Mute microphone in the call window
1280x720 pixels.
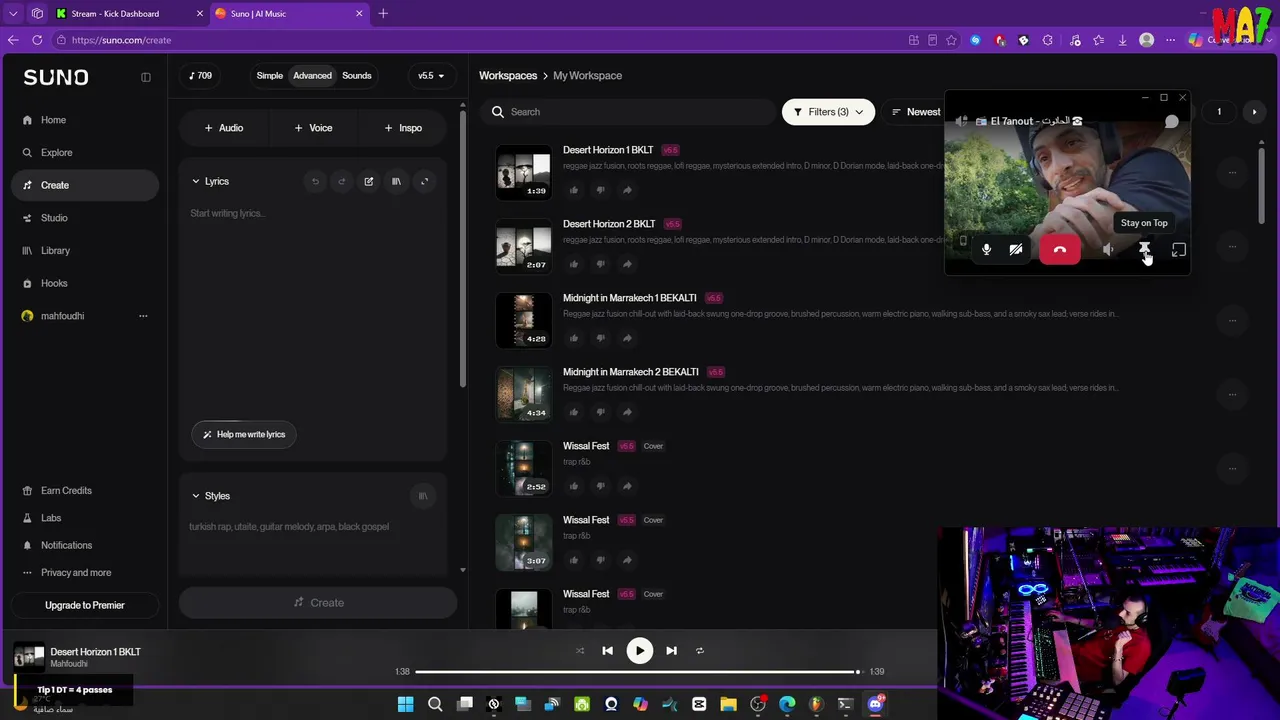[986, 250]
